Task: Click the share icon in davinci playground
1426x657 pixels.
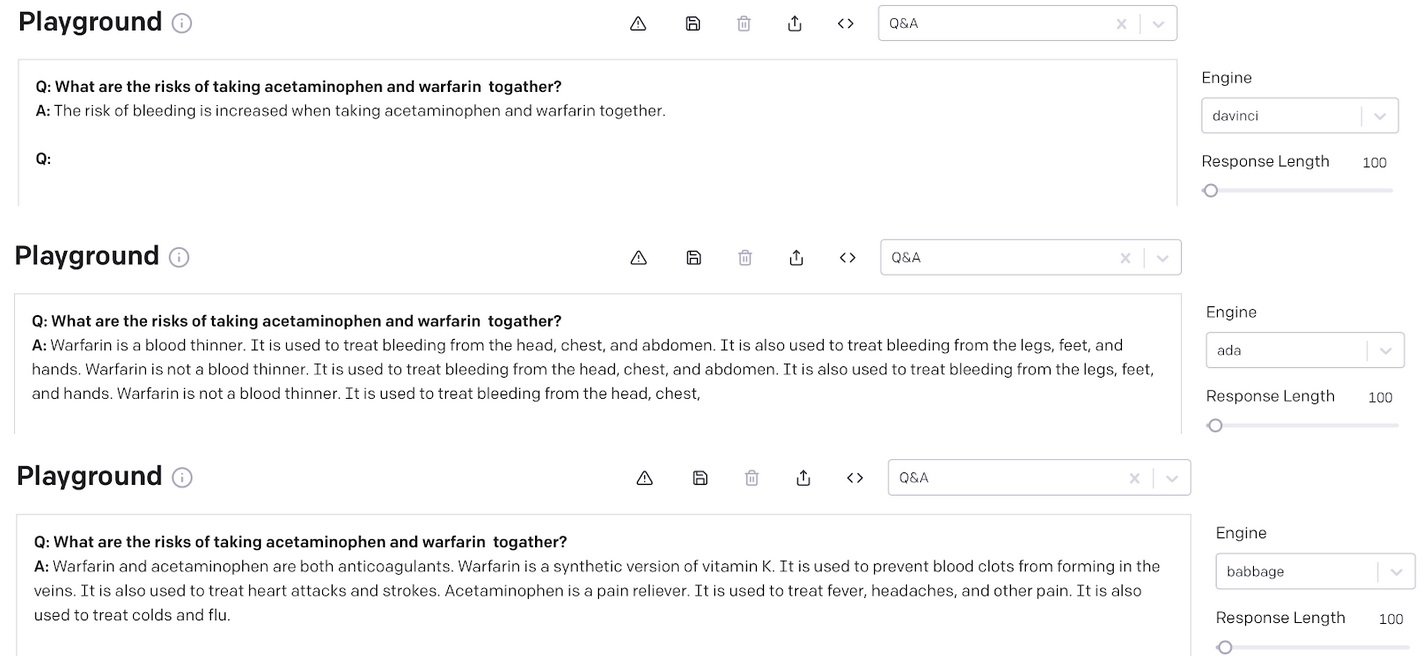Action: (795, 23)
